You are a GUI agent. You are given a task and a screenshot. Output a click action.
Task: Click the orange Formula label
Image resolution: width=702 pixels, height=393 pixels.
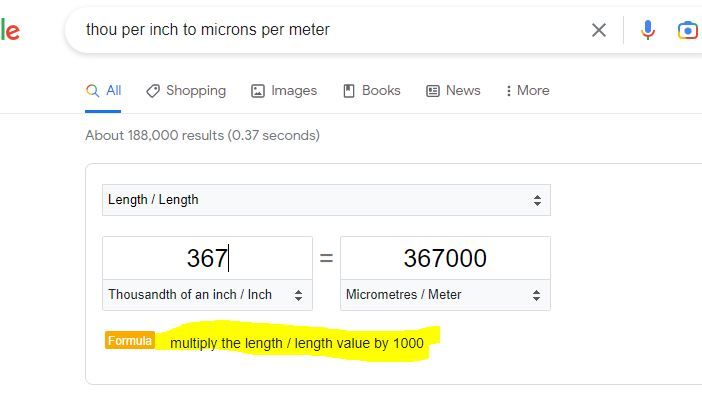click(130, 341)
